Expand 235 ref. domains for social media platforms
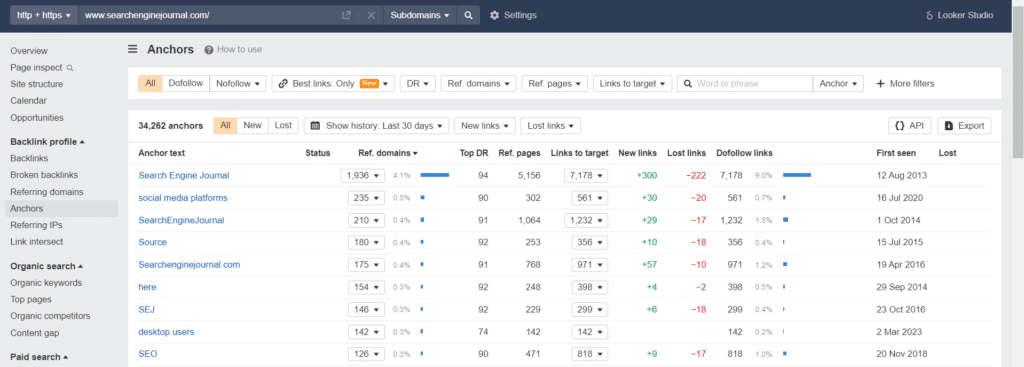This screenshot has height=367, width=1024. tap(366, 198)
